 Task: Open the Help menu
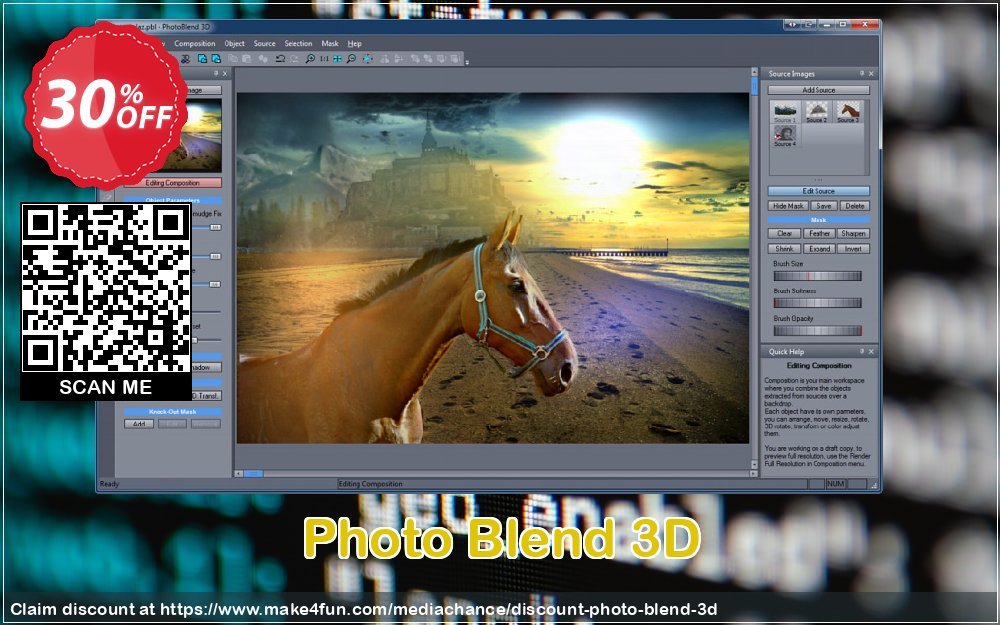(x=355, y=43)
